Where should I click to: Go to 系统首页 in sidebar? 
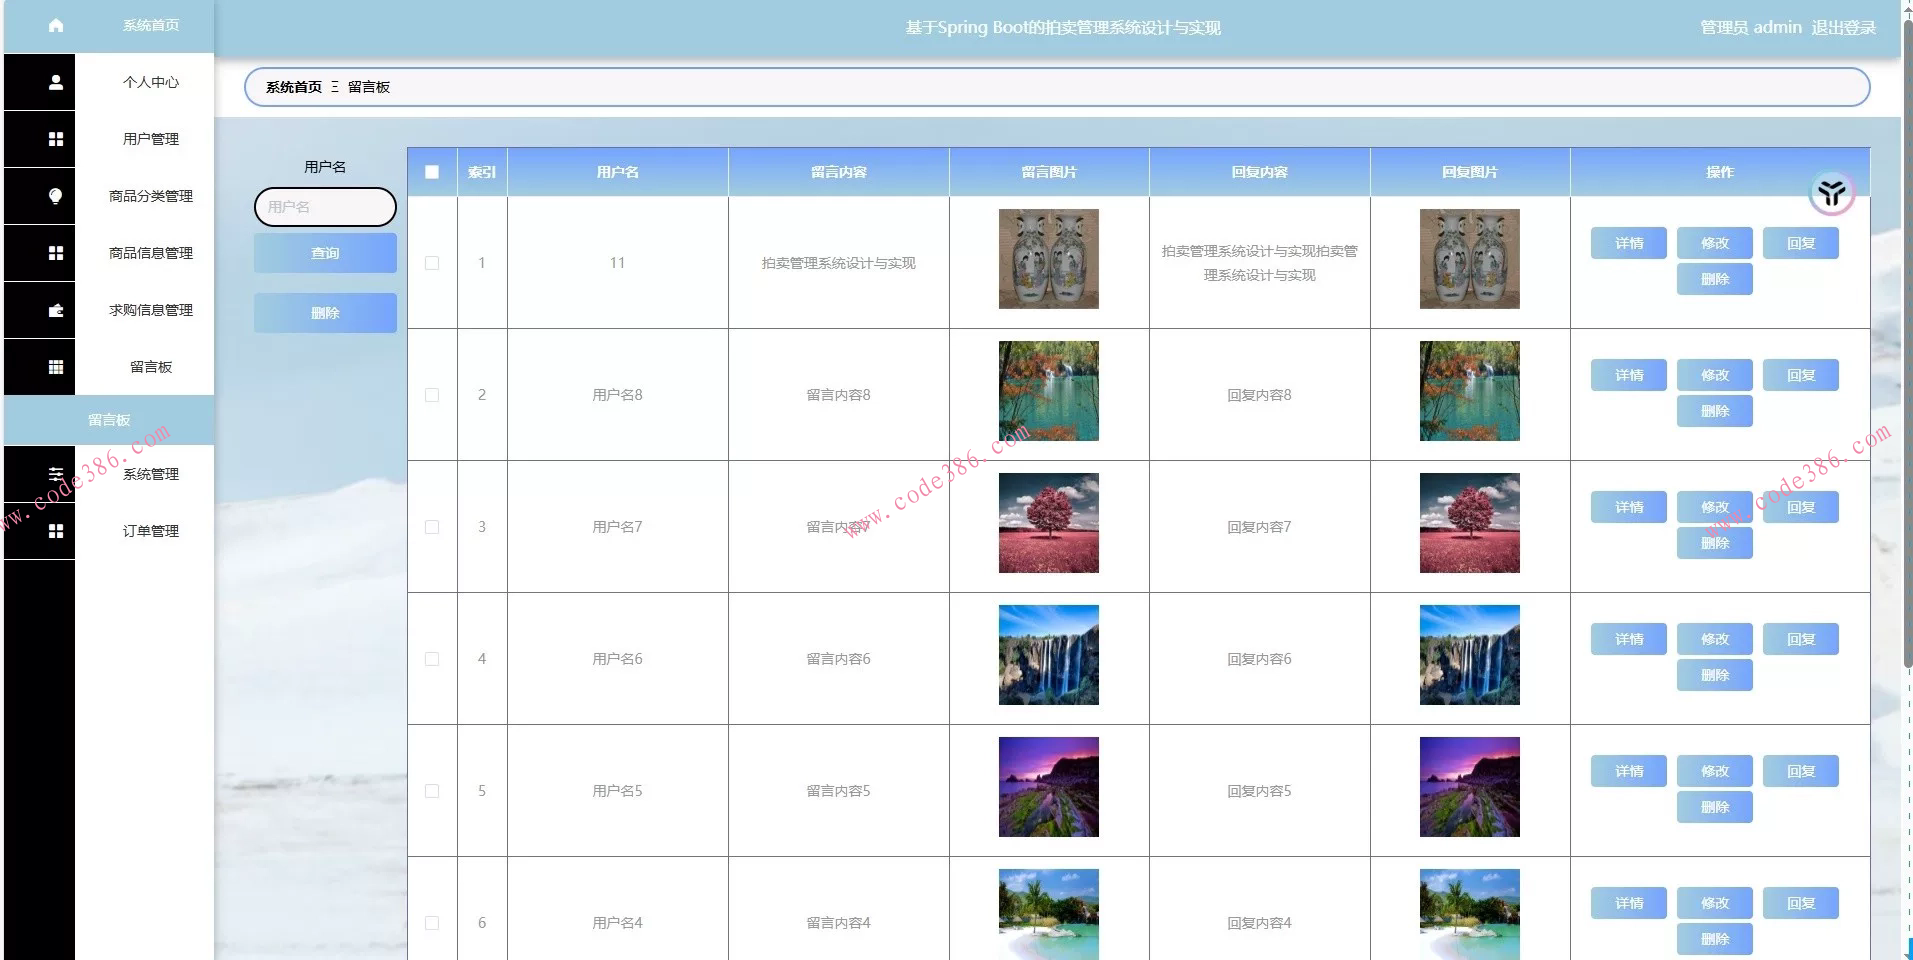coord(151,26)
